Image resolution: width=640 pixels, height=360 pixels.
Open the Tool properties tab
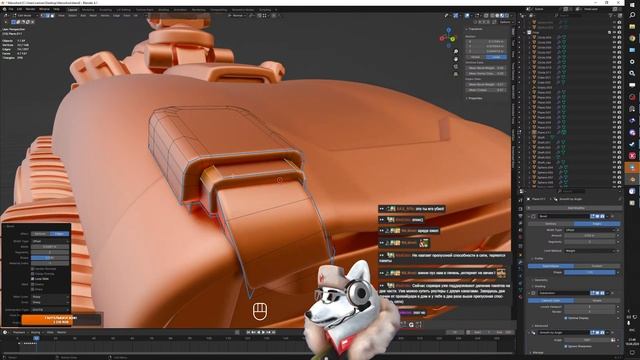(x=520, y=200)
